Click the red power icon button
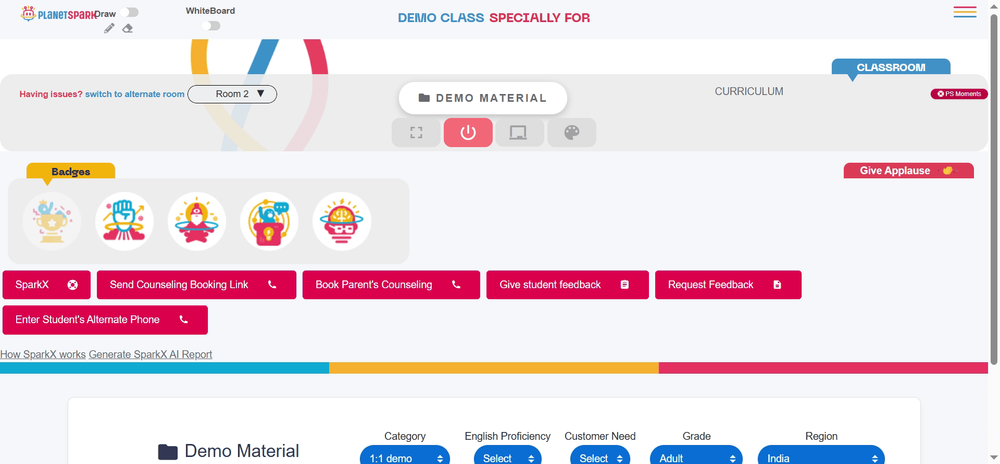Viewport: 1000px width, 464px height. click(468, 133)
